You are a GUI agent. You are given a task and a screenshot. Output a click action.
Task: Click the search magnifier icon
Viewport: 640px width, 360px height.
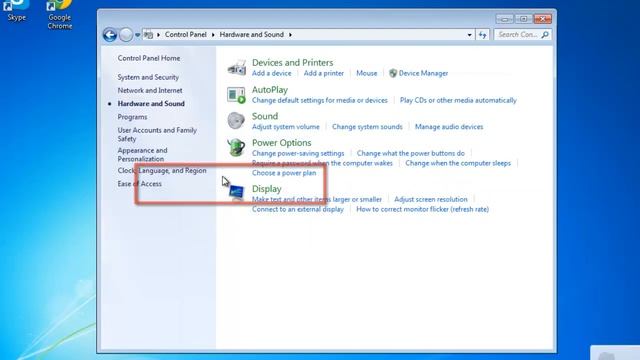tap(545, 35)
